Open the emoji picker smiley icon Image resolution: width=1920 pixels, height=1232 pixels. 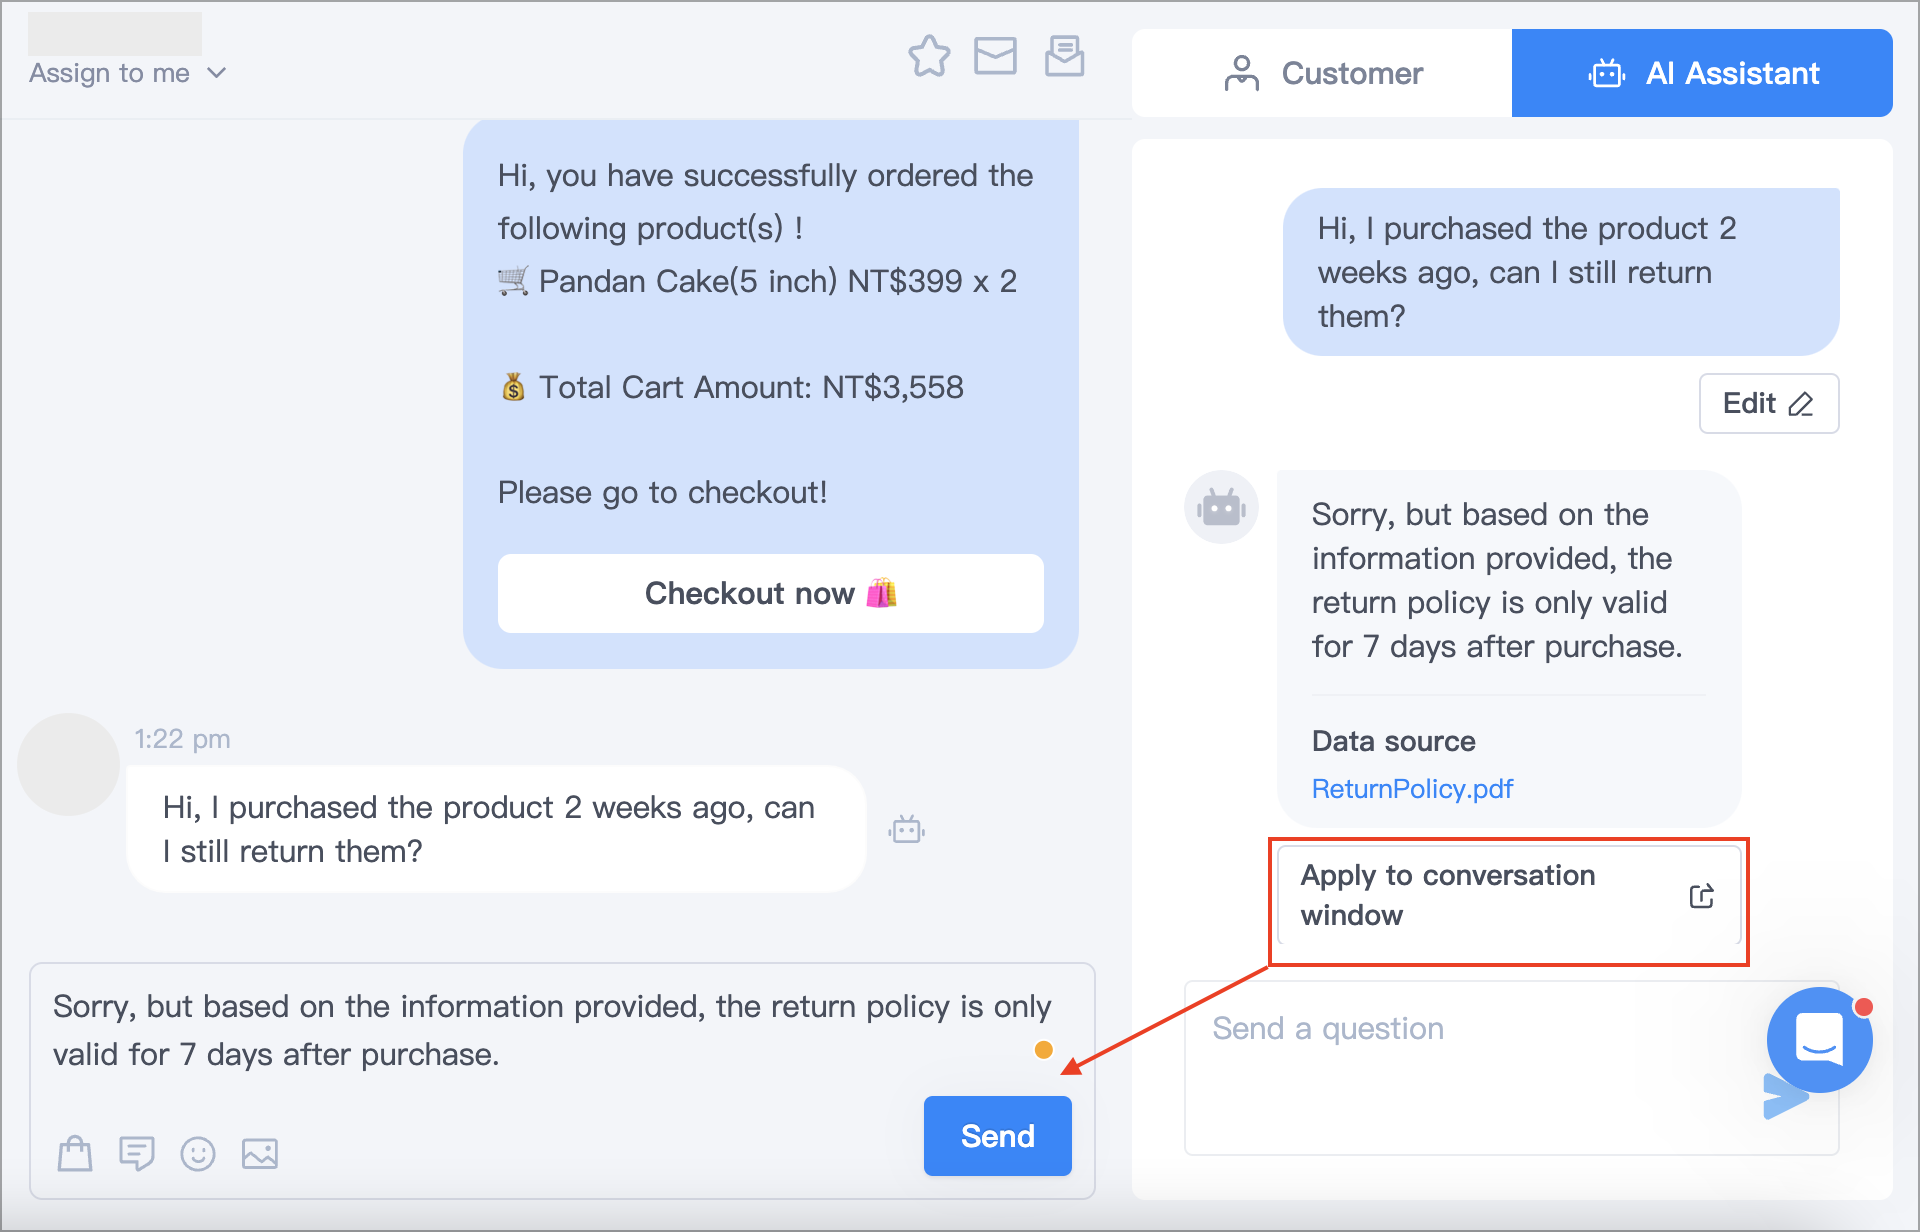coord(198,1153)
